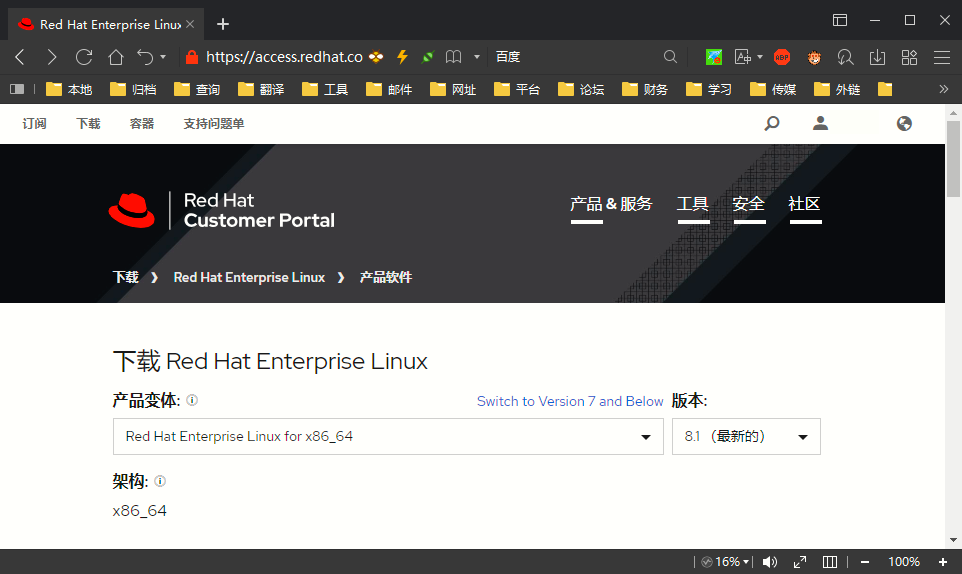The height and width of the screenshot is (574, 962).
Task: Open the 归档 bookmarks folder
Action: 133,90
